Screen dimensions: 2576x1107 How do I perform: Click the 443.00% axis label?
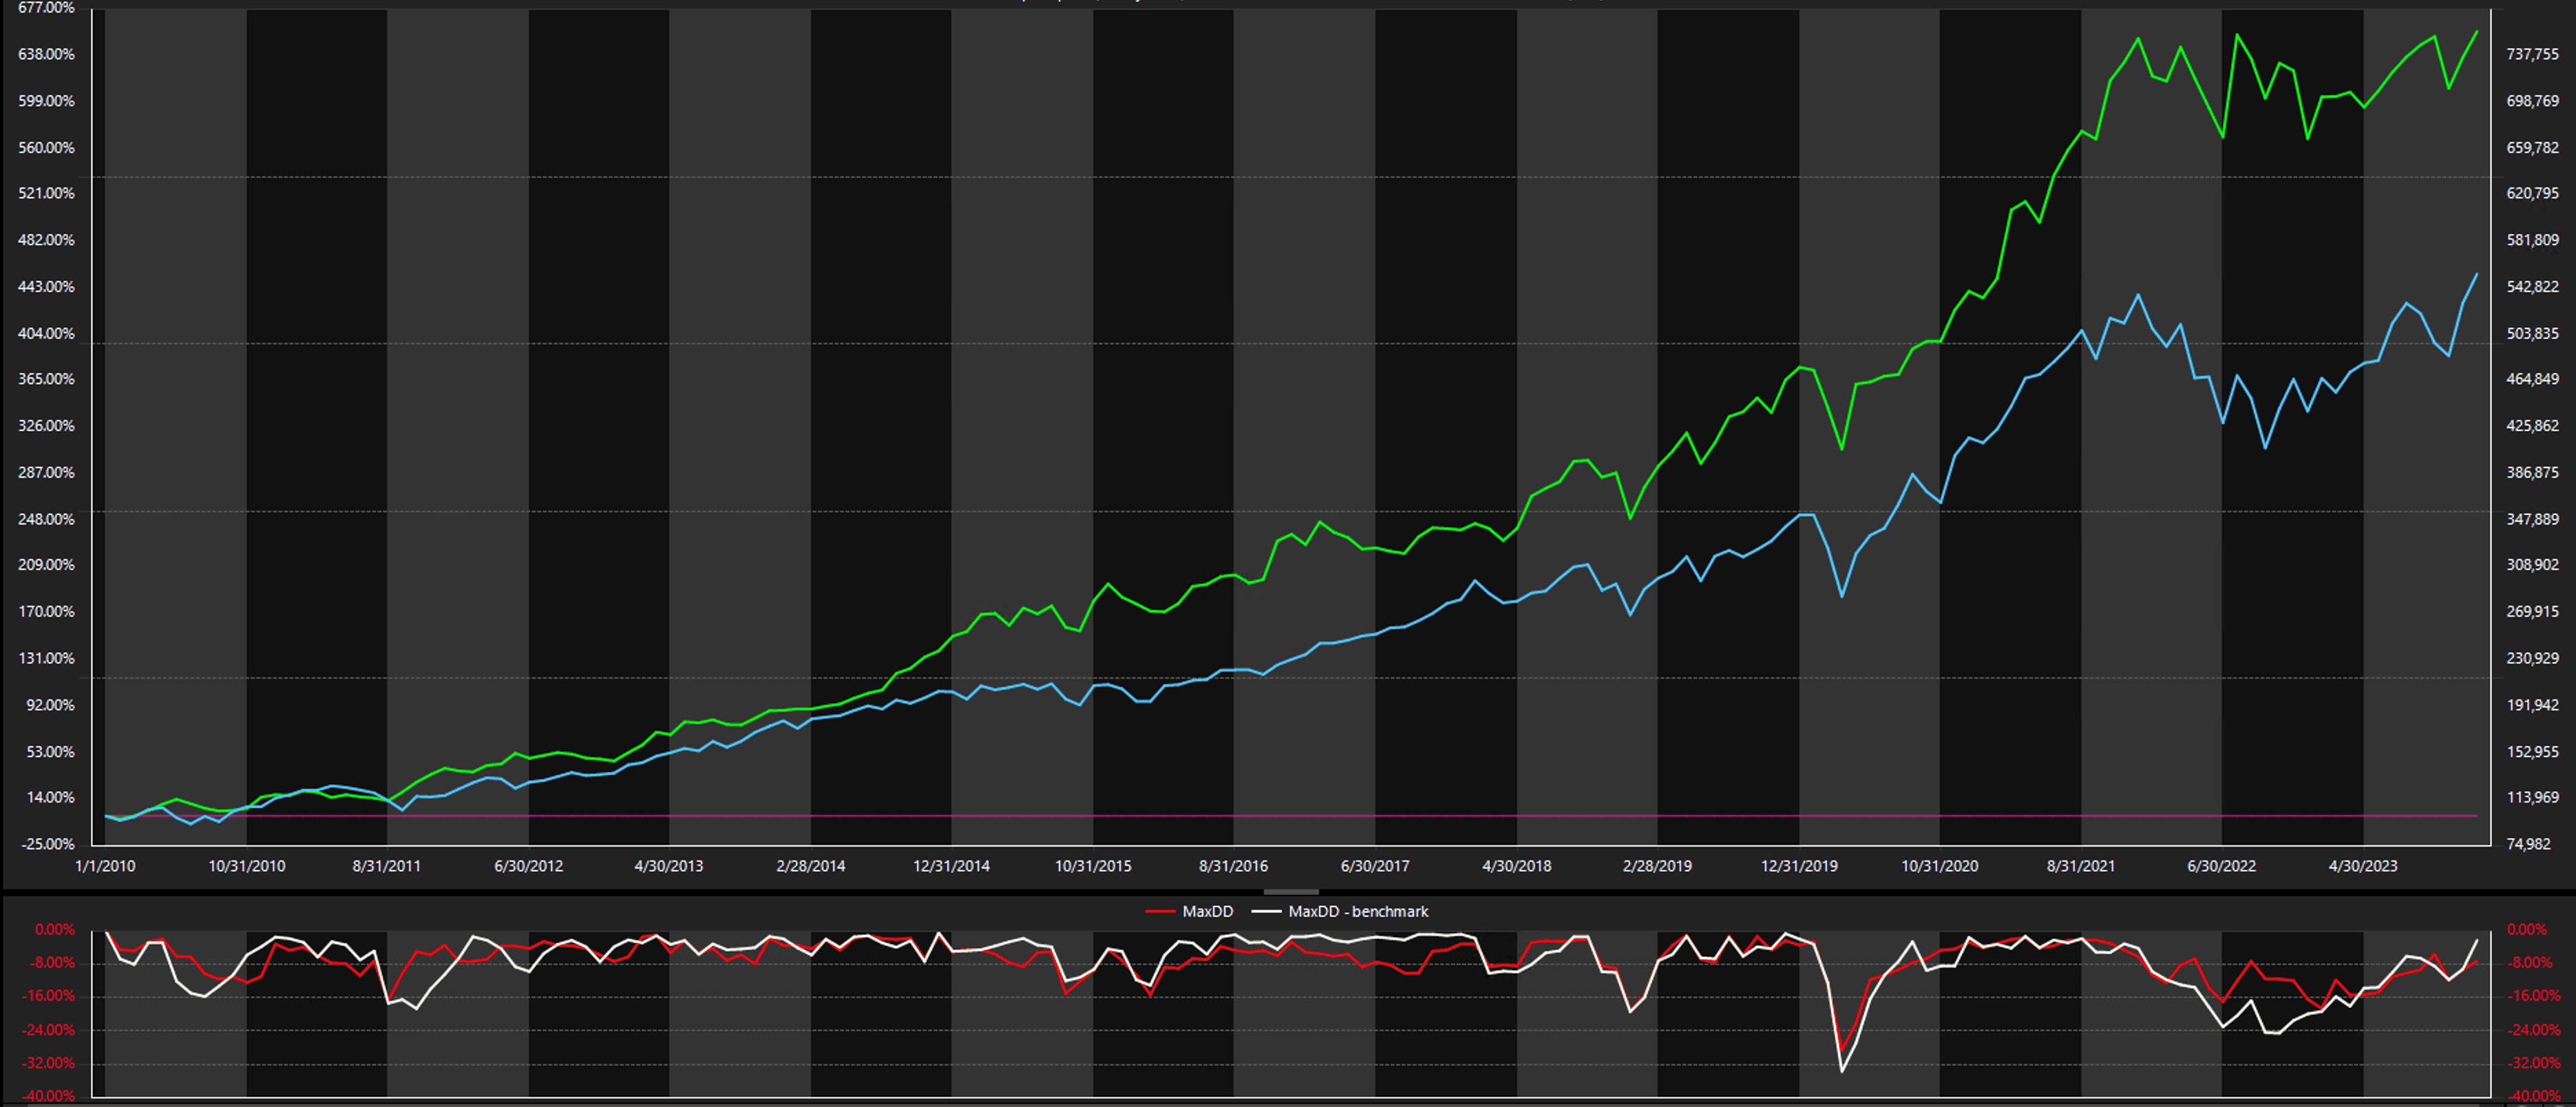[x=46, y=287]
